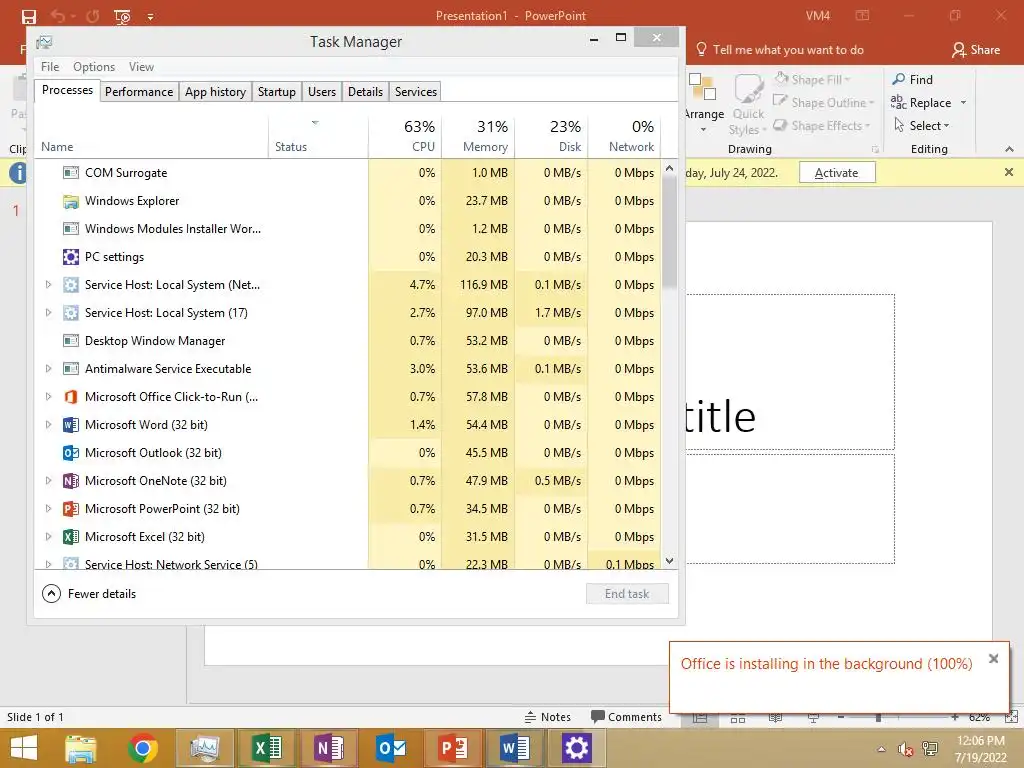Screen dimensions: 1024x768
Task: Click the Find magnifier icon in PowerPoint ribbon
Action: (899, 79)
